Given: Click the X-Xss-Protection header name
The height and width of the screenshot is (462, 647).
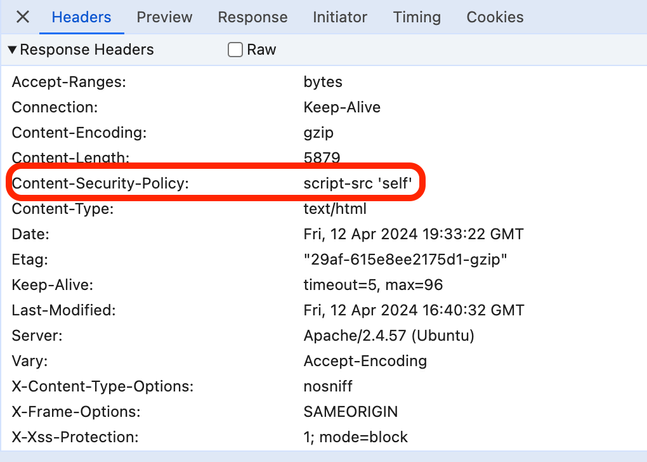Looking at the screenshot, I should 75,437.
